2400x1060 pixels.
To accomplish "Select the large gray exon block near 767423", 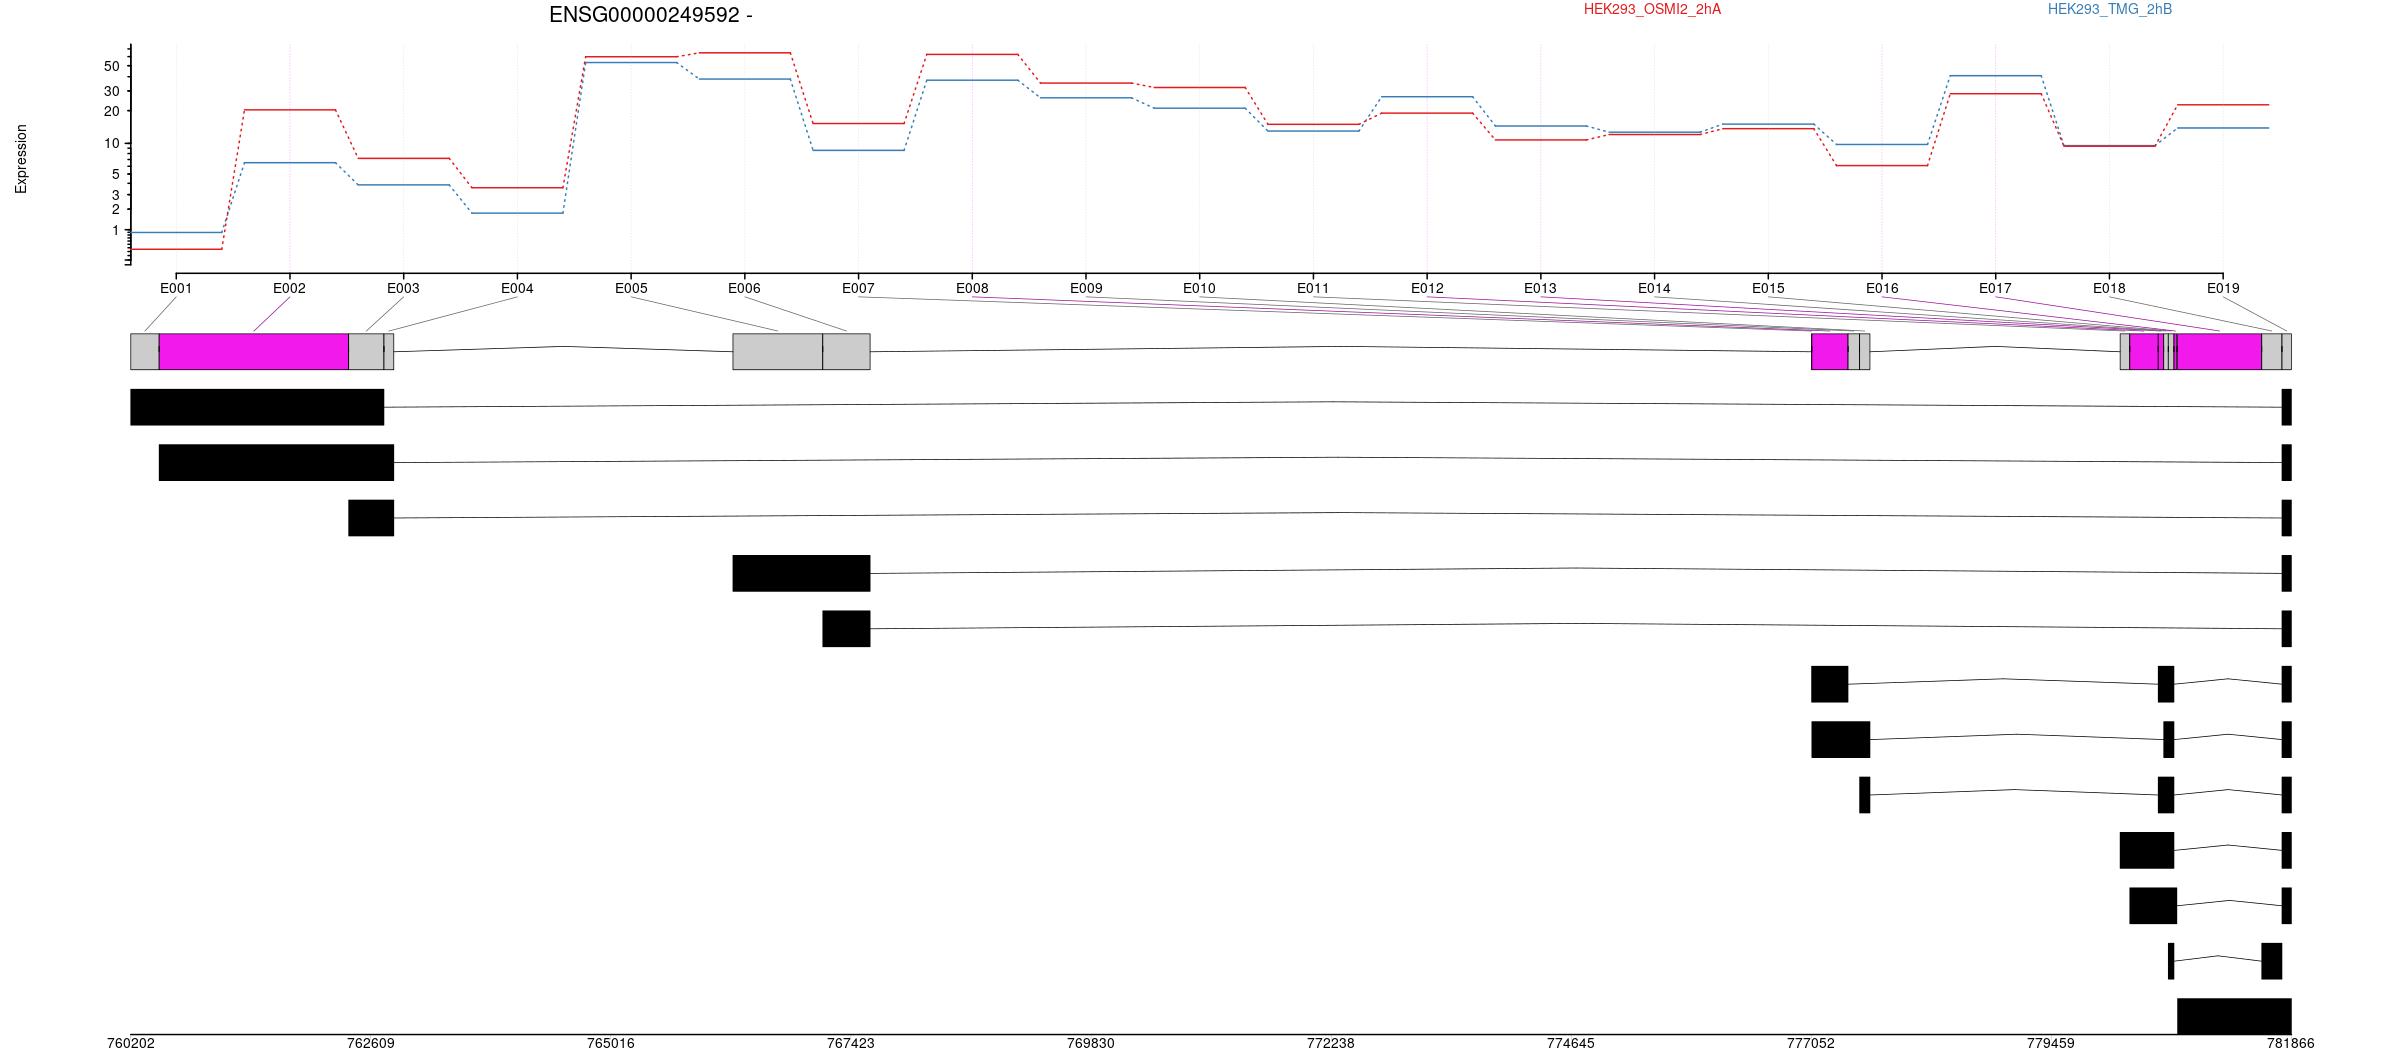I will point(778,351).
